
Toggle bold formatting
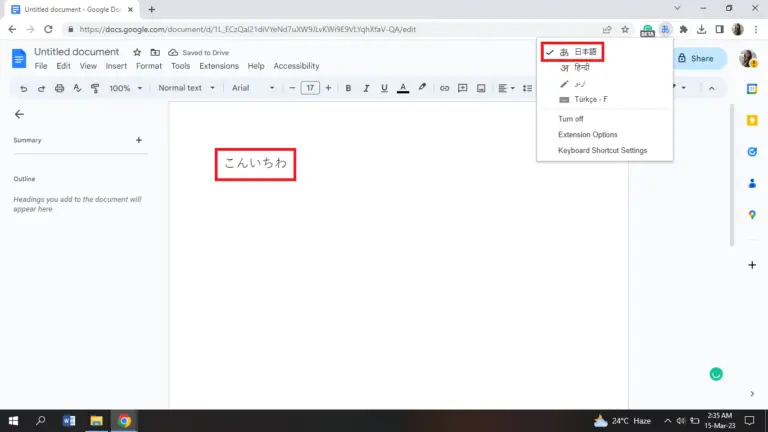click(x=349, y=88)
